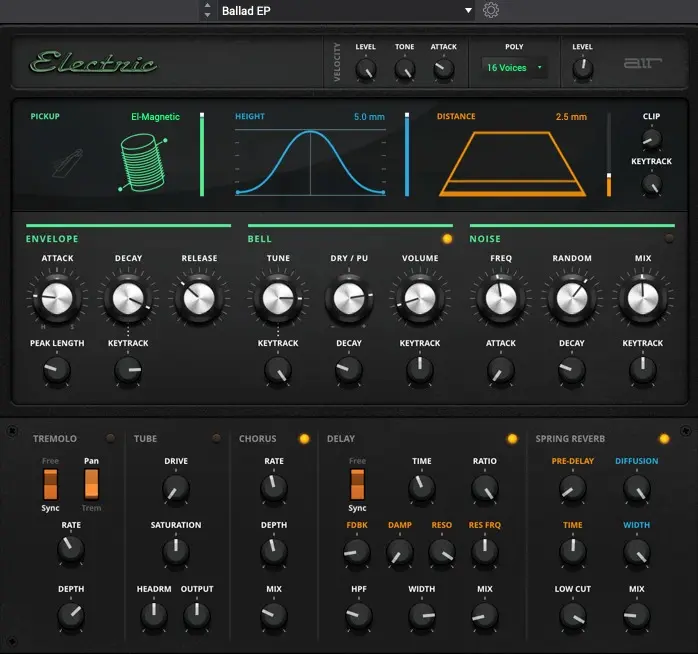Click the settings gear next to preset name
698x654 pixels.
491,11
